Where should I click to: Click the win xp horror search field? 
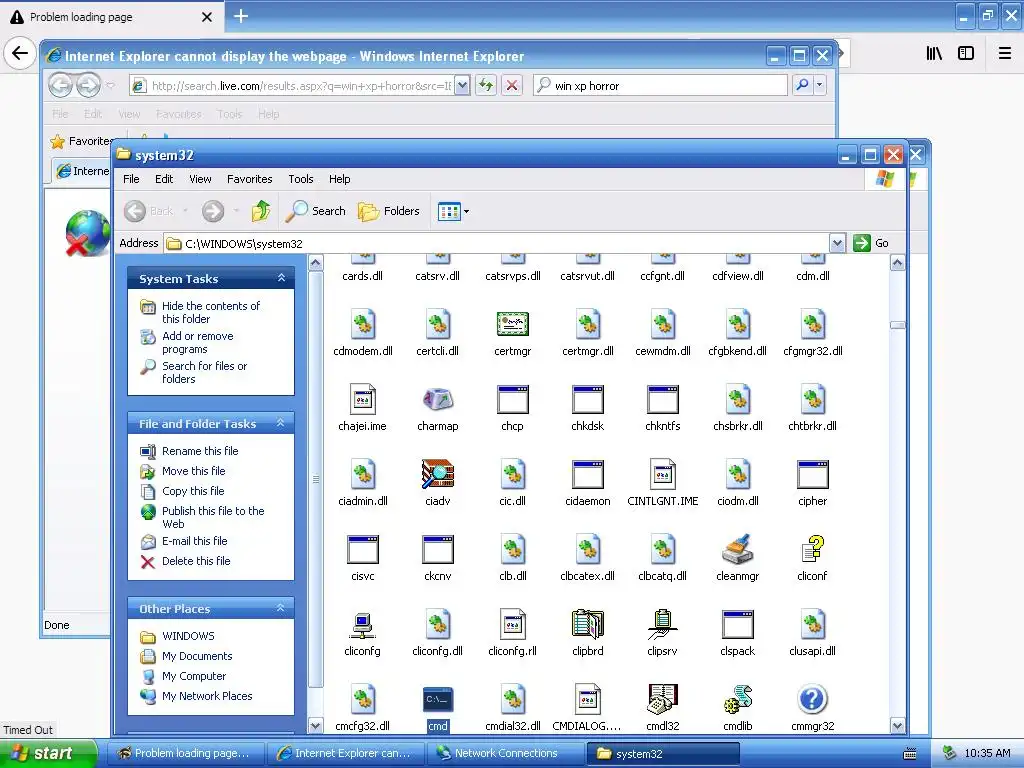pyautogui.click(x=661, y=86)
